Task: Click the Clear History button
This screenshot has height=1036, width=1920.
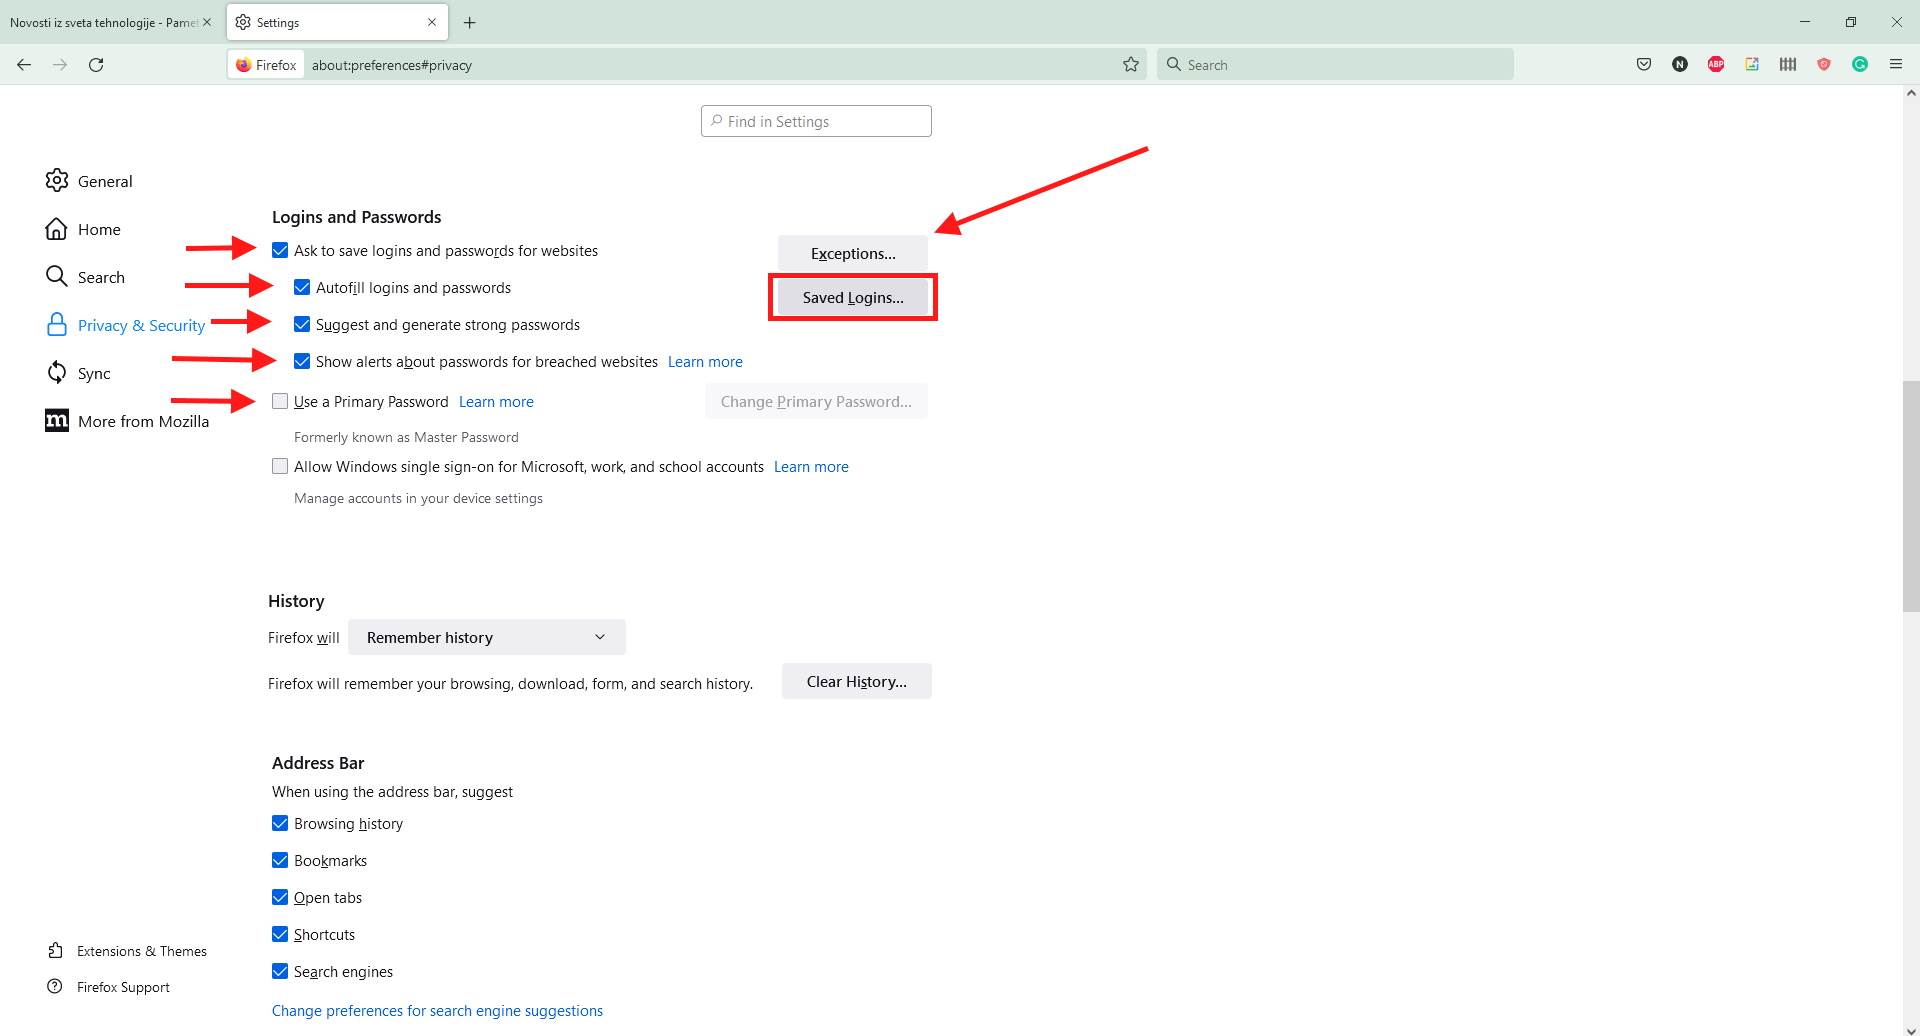Action: (x=856, y=682)
